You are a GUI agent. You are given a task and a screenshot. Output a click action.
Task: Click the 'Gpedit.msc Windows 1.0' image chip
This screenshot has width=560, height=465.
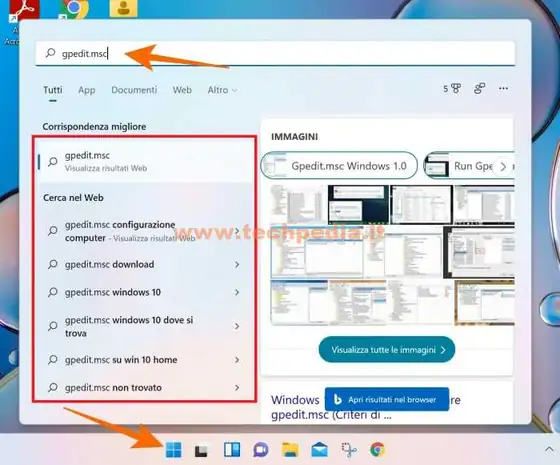[x=339, y=165]
